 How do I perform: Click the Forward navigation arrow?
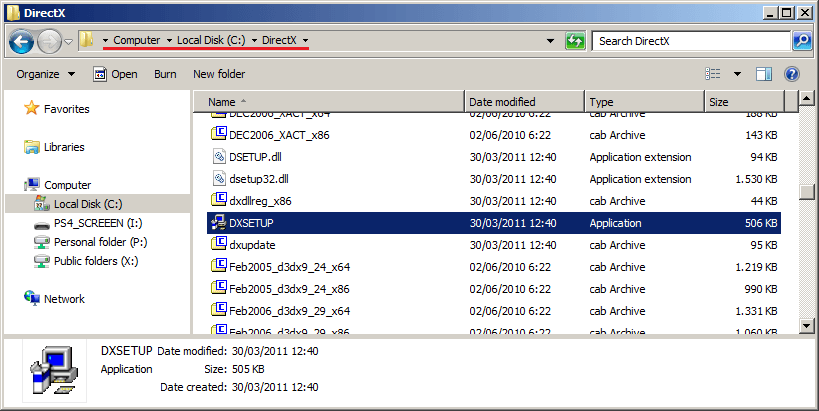50,41
